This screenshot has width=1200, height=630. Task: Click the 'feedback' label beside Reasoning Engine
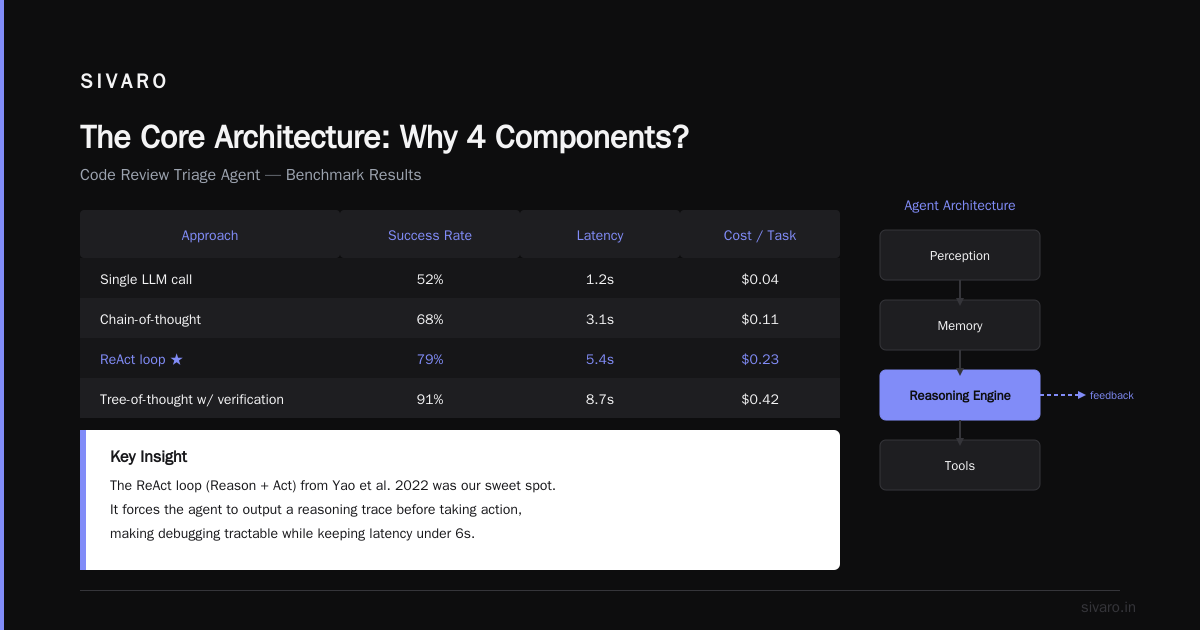pos(1112,395)
